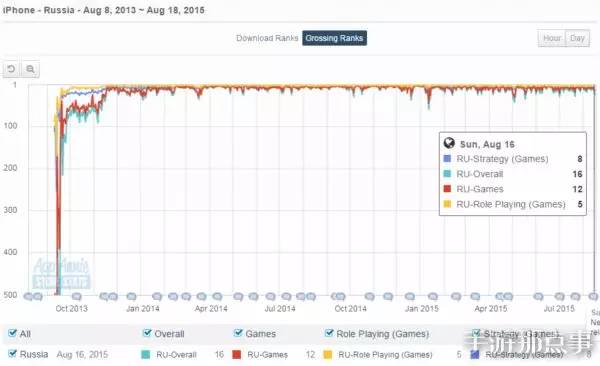Open the leftmost event bubble on the timeline
Image resolution: width=600 pixels, height=366 pixels.
[x=28, y=296]
